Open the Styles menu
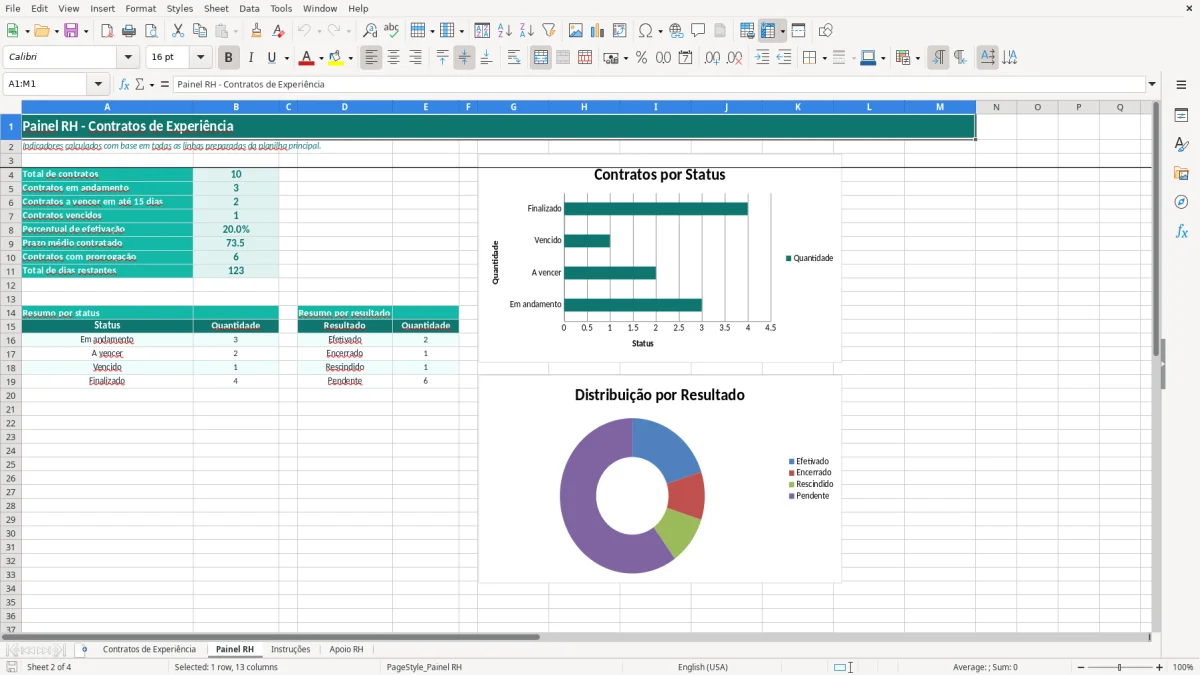 [x=180, y=8]
